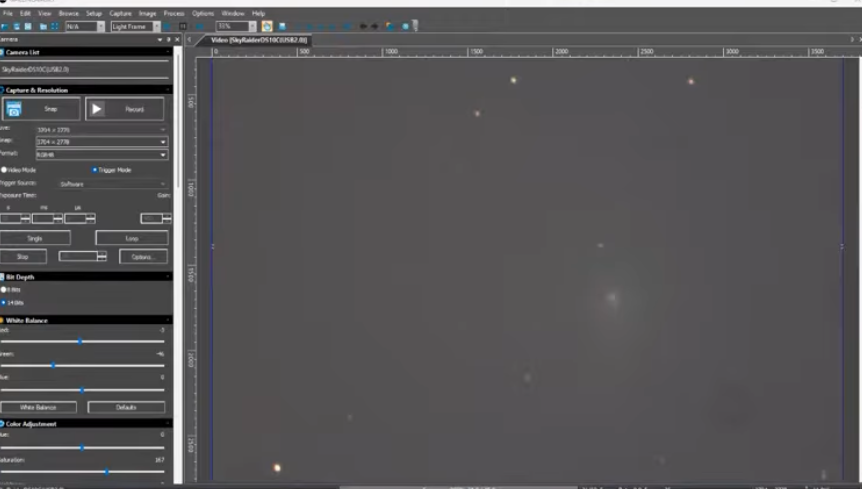Screen dimensions: 862x489
Task: Adjust the Red white balance slider
Action: coord(80,341)
